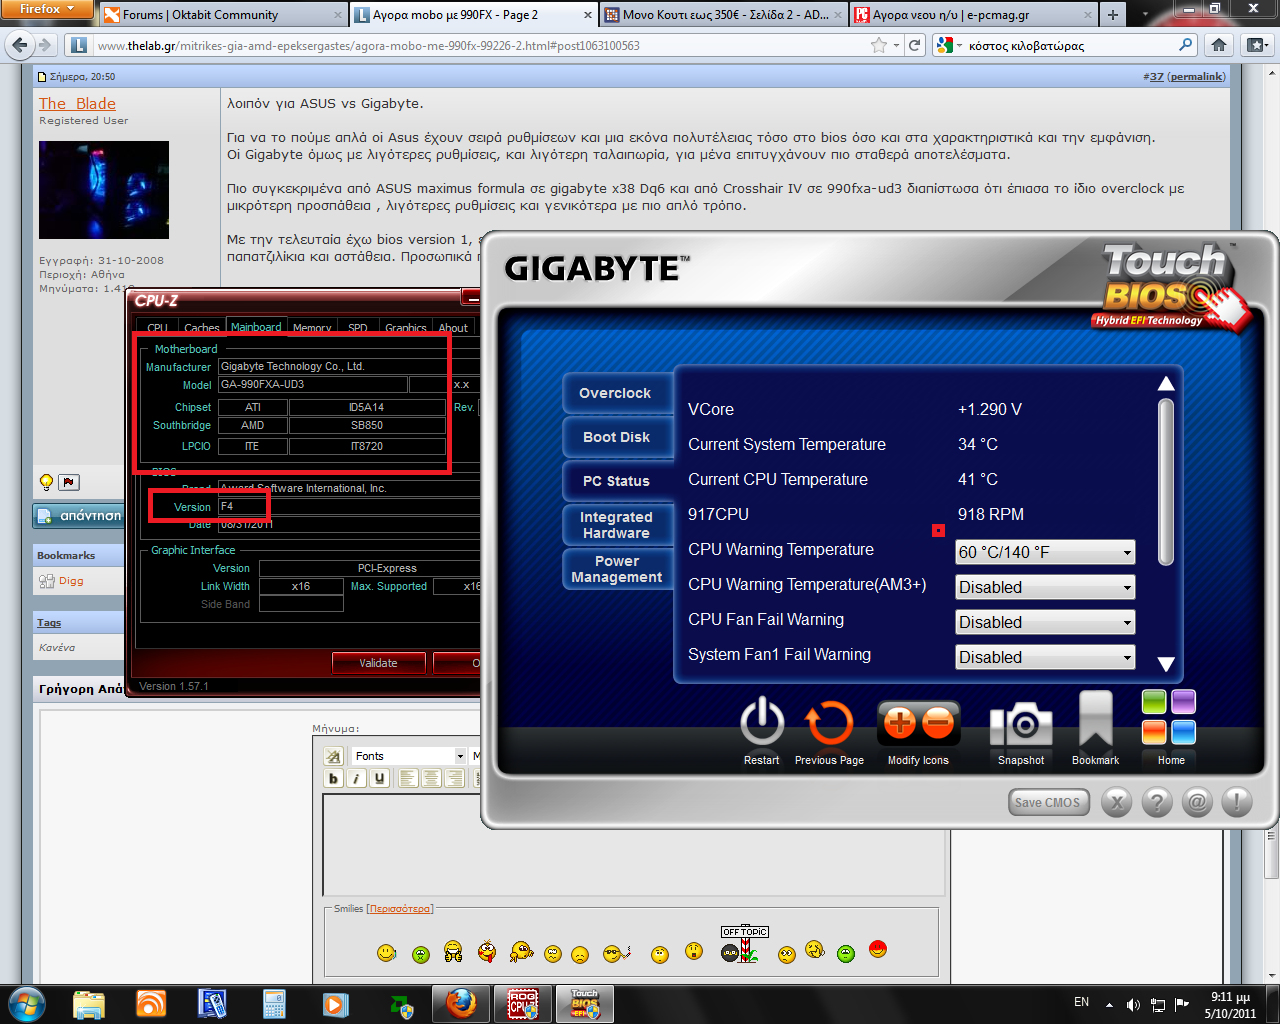Viewport: 1280px width, 1024px height.
Task: Click the Touch BIOS settings vertical scrollbar
Action: (1166, 482)
